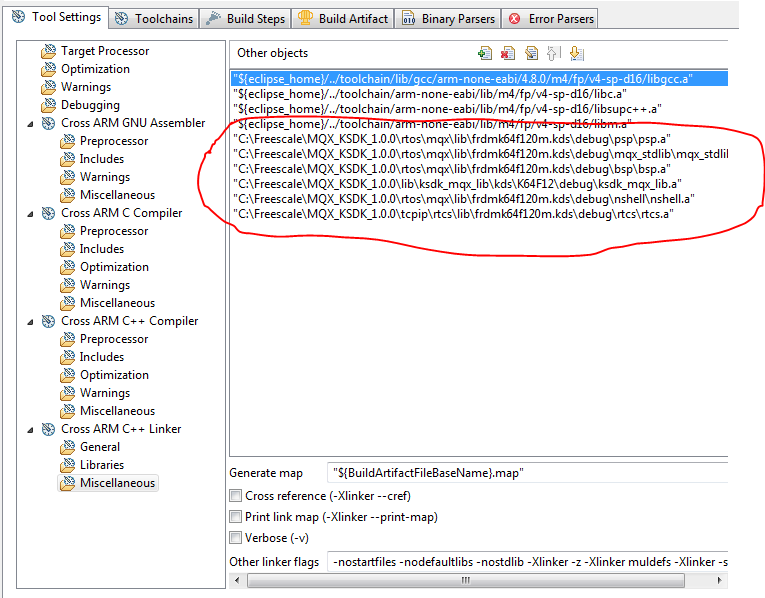765x598 pixels.
Task: Click the horizontal scrollbar thumb
Action: (465, 580)
